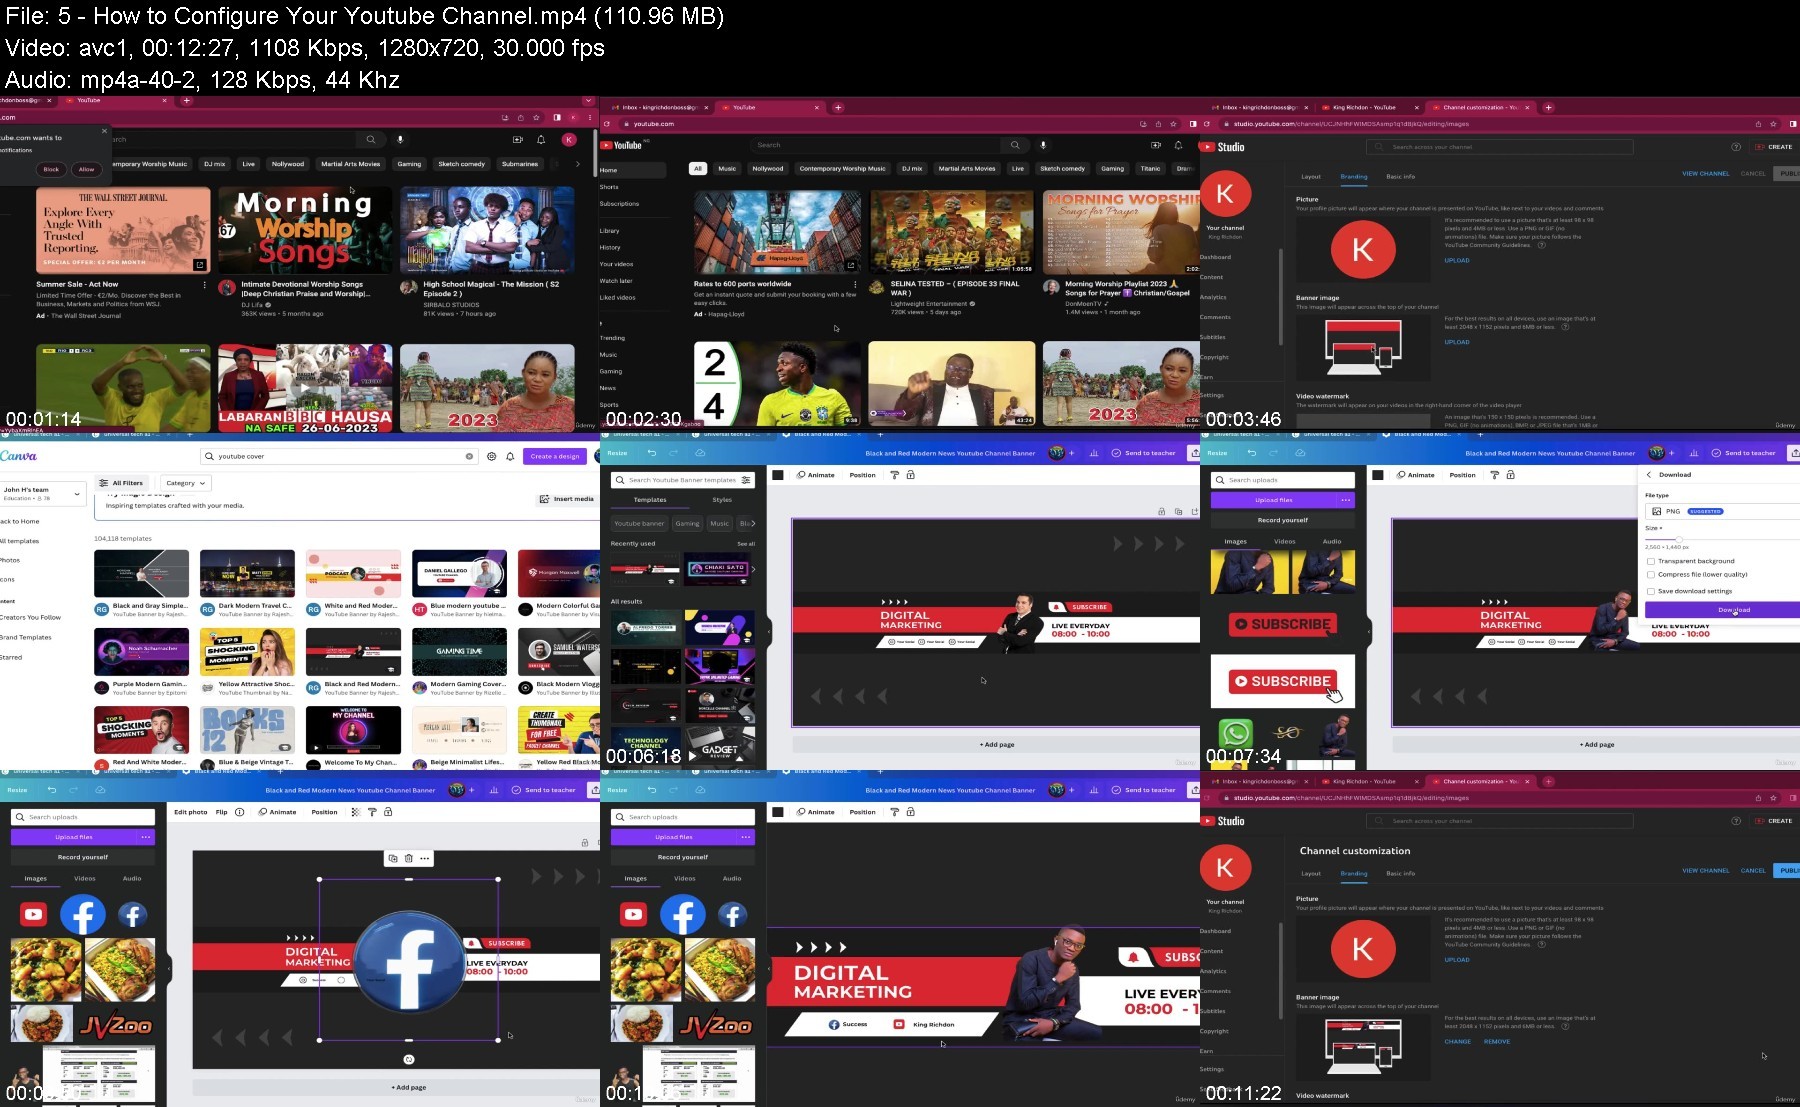
Task: Click the rotate handle below the selected Facebook logo
Action: [409, 1059]
